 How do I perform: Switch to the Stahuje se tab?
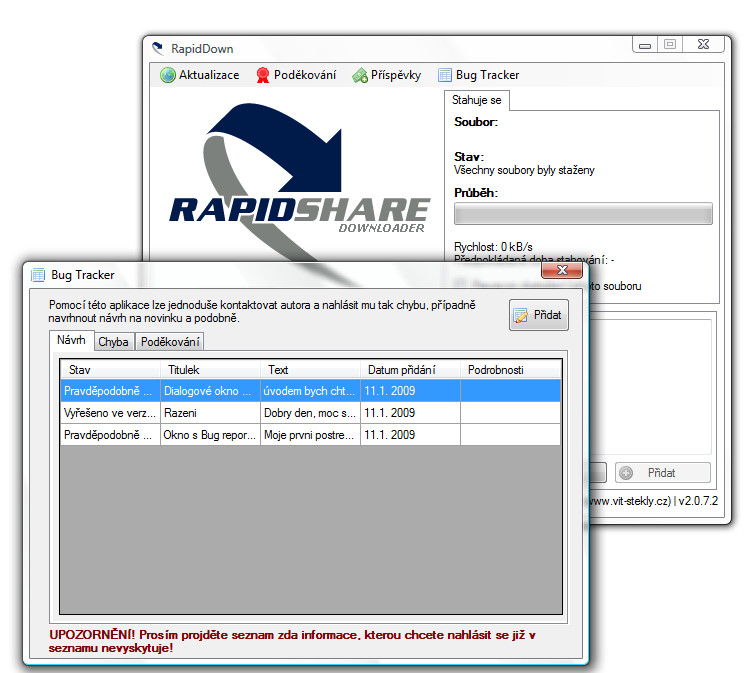[x=476, y=100]
